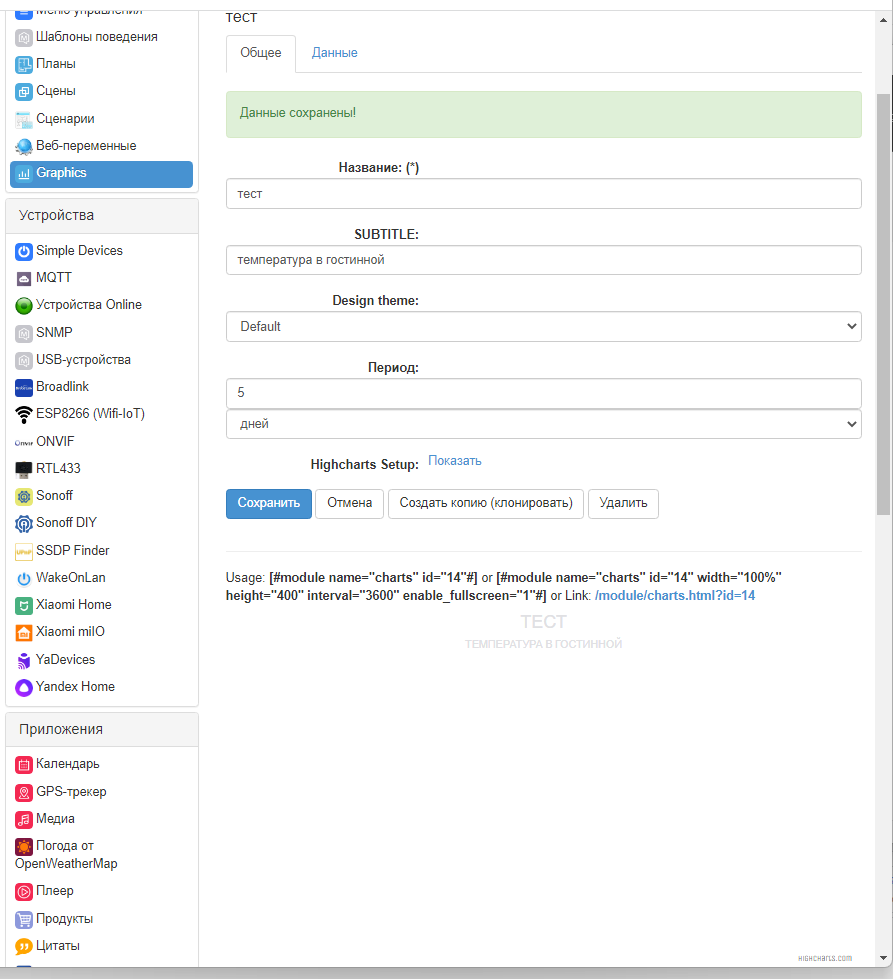
Task: Open the Веб-переменные globe icon
Action: click(x=24, y=146)
